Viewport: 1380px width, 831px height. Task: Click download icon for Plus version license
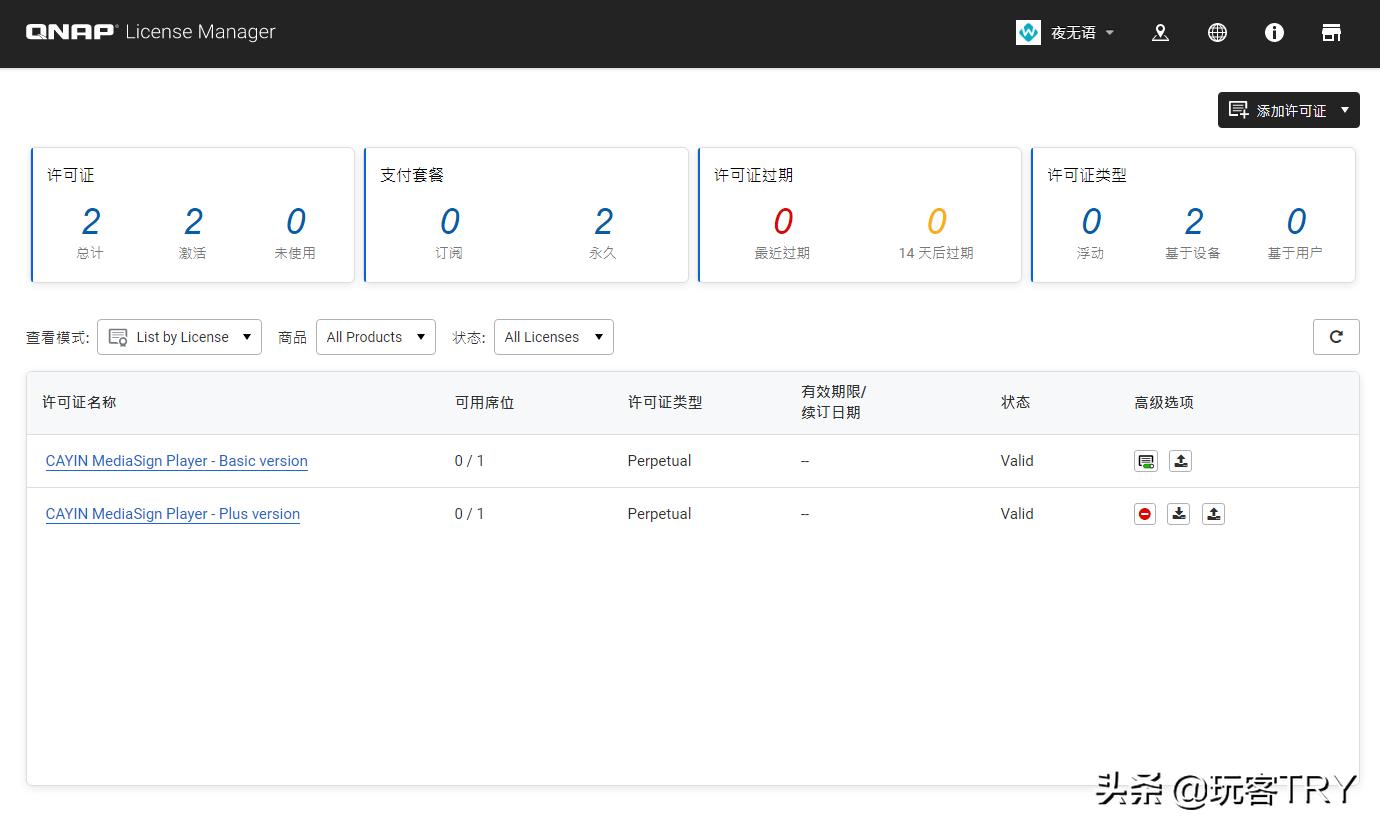pyautogui.click(x=1179, y=514)
